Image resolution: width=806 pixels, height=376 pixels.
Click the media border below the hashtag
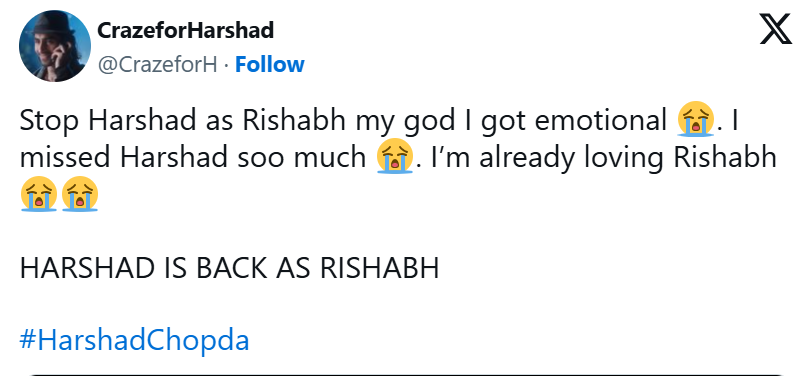point(406,374)
